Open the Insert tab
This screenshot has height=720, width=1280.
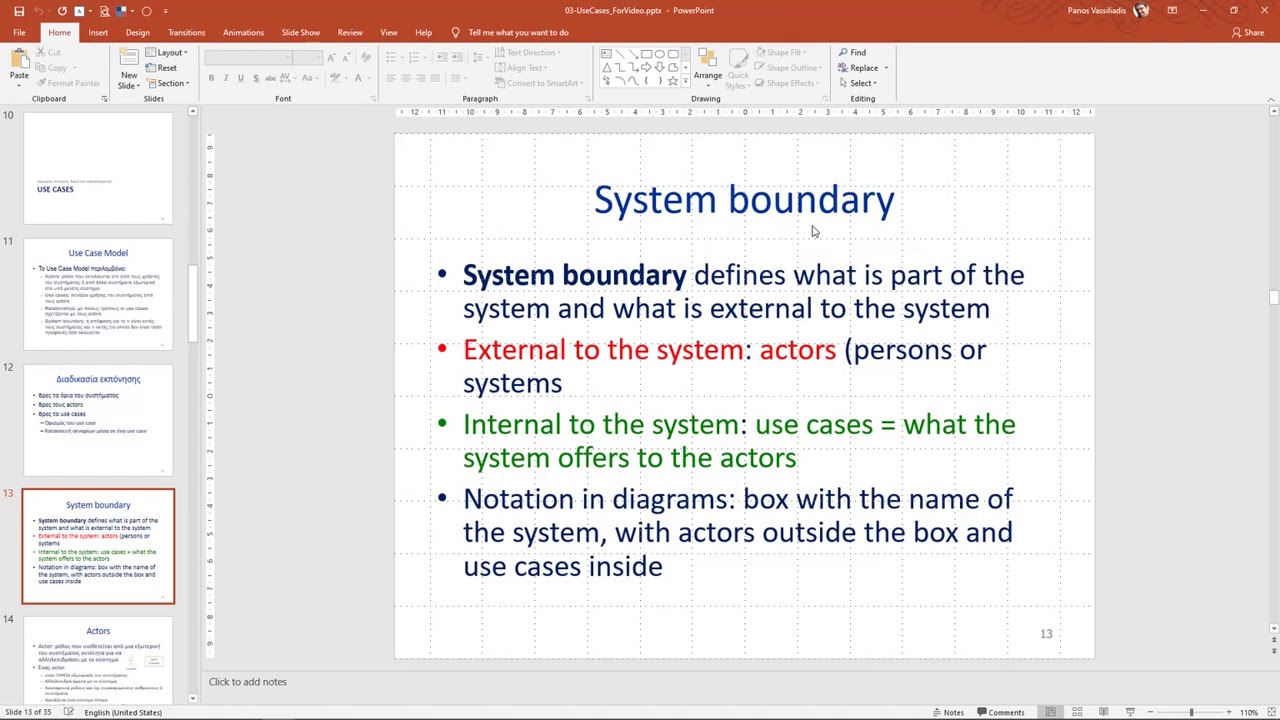[98, 32]
